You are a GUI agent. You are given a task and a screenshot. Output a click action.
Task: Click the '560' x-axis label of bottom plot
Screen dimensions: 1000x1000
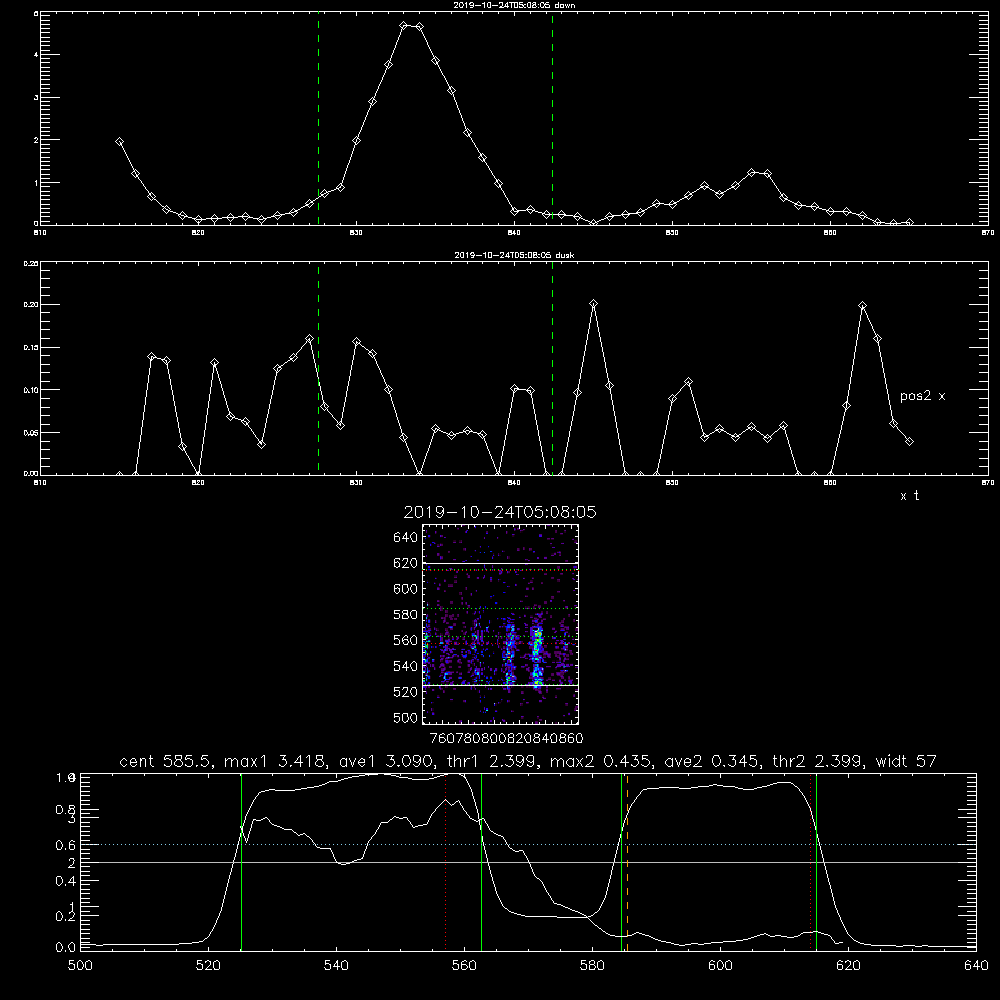(464, 966)
